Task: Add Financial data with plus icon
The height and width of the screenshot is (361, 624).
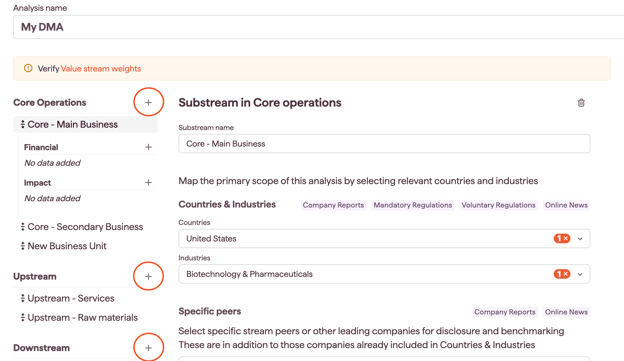Action: (x=148, y=147)
